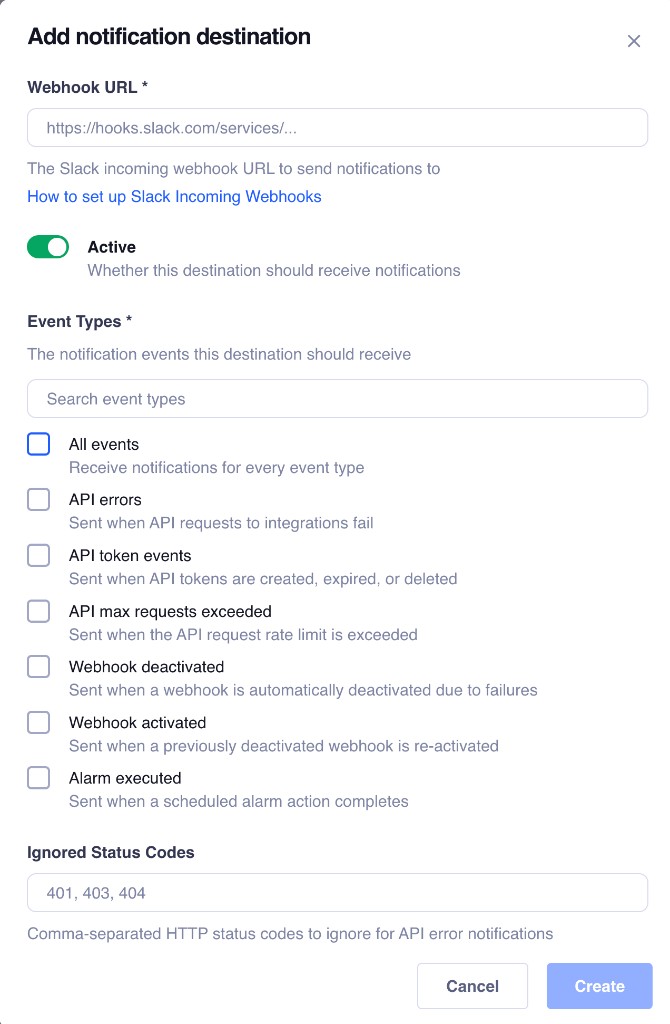
Task: Check the All events checkbox
Action: pos(38,443)
